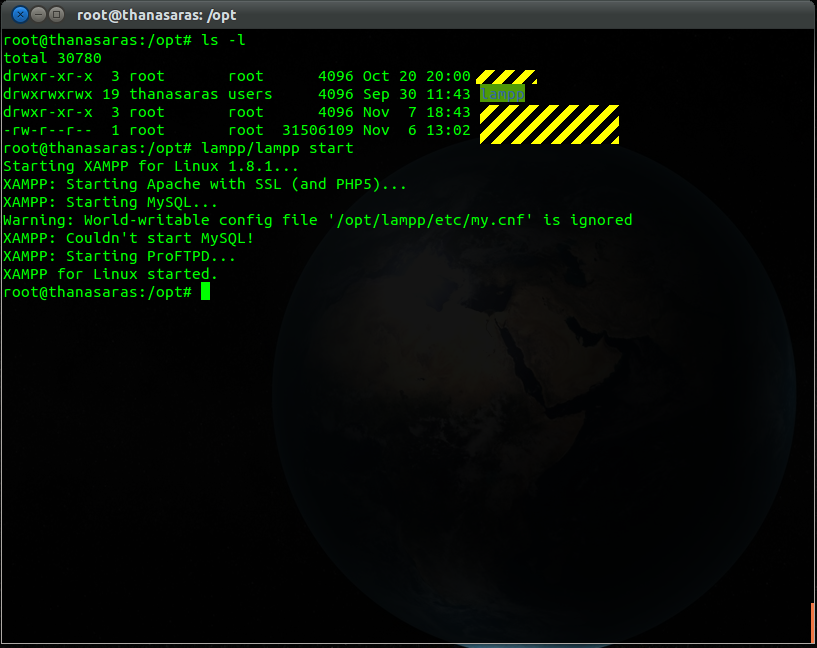Click the permissions '-rw-r--r--' text
817x648 pixels.
pos(47,130)
